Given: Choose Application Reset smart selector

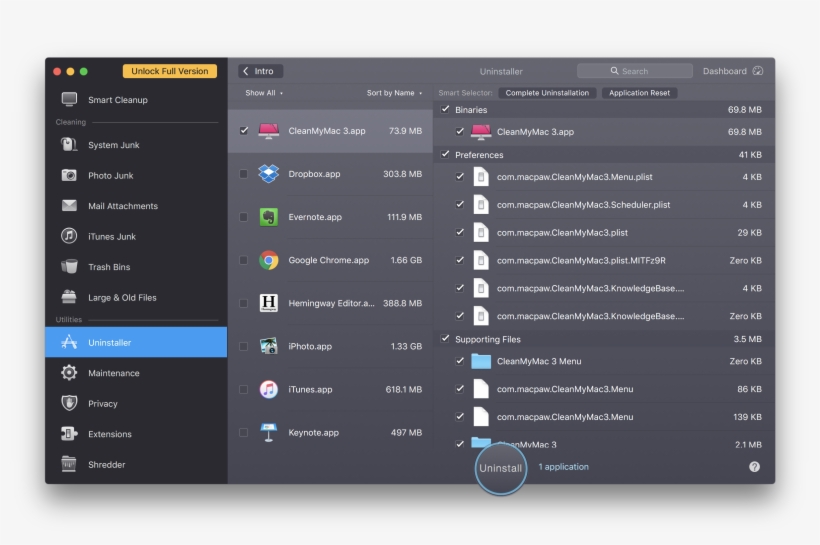Looking at the screenshot, I should [x=639, y=93].
